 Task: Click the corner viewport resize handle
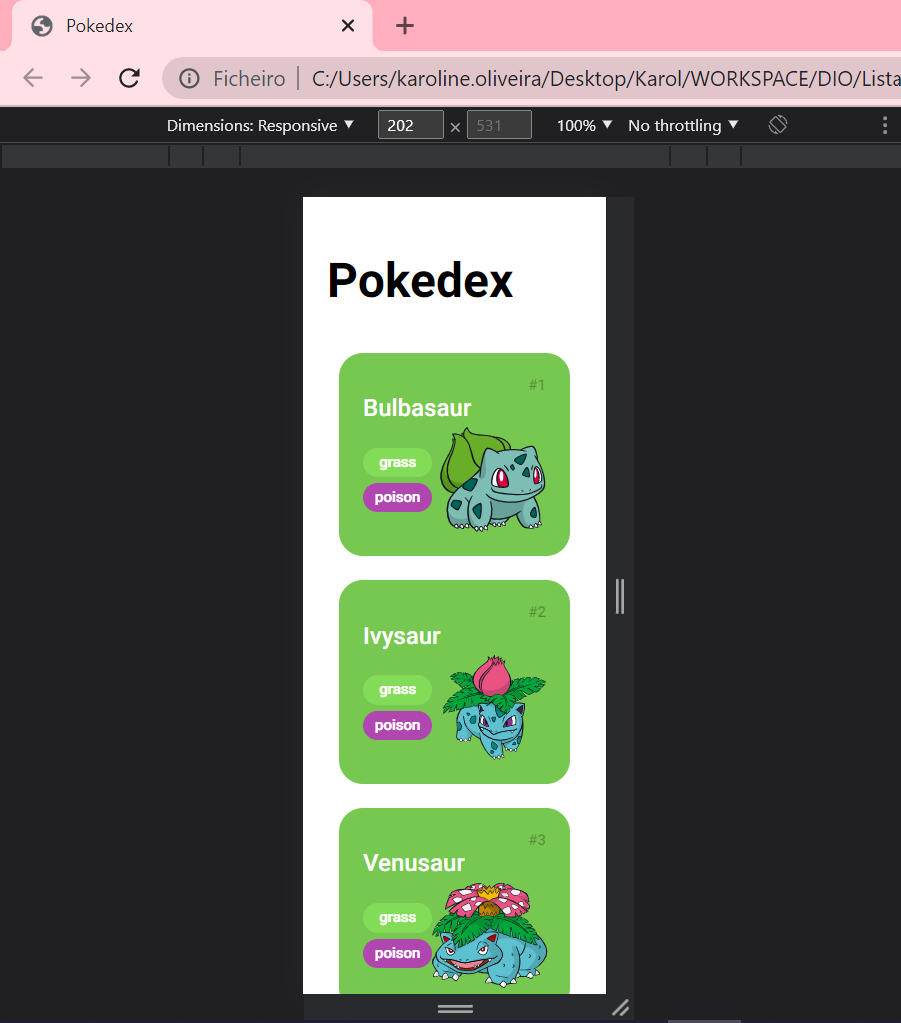620,1008
